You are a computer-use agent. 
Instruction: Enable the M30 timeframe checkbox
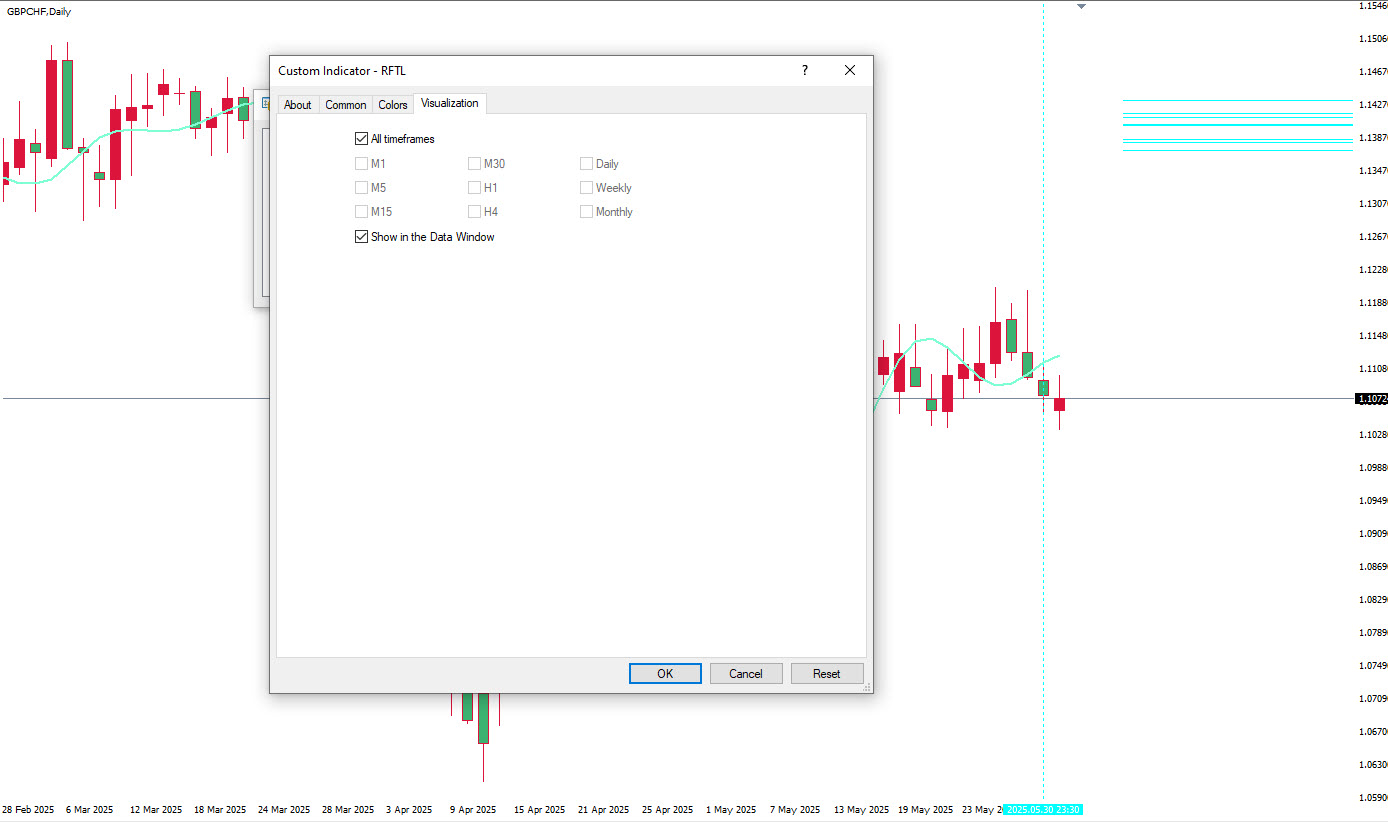475,164
